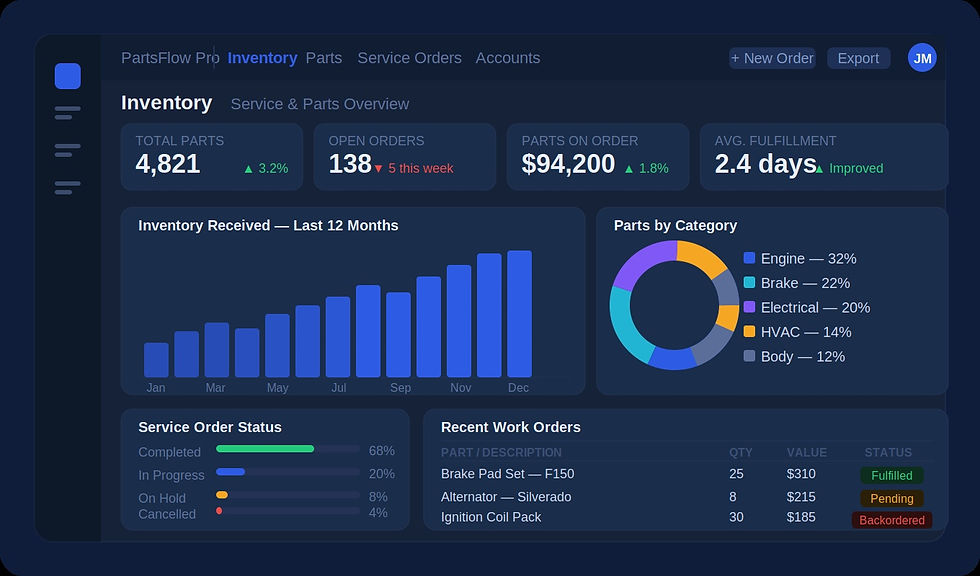
Task: Click the Jul bar in the chart
Action: coord(338,337)
